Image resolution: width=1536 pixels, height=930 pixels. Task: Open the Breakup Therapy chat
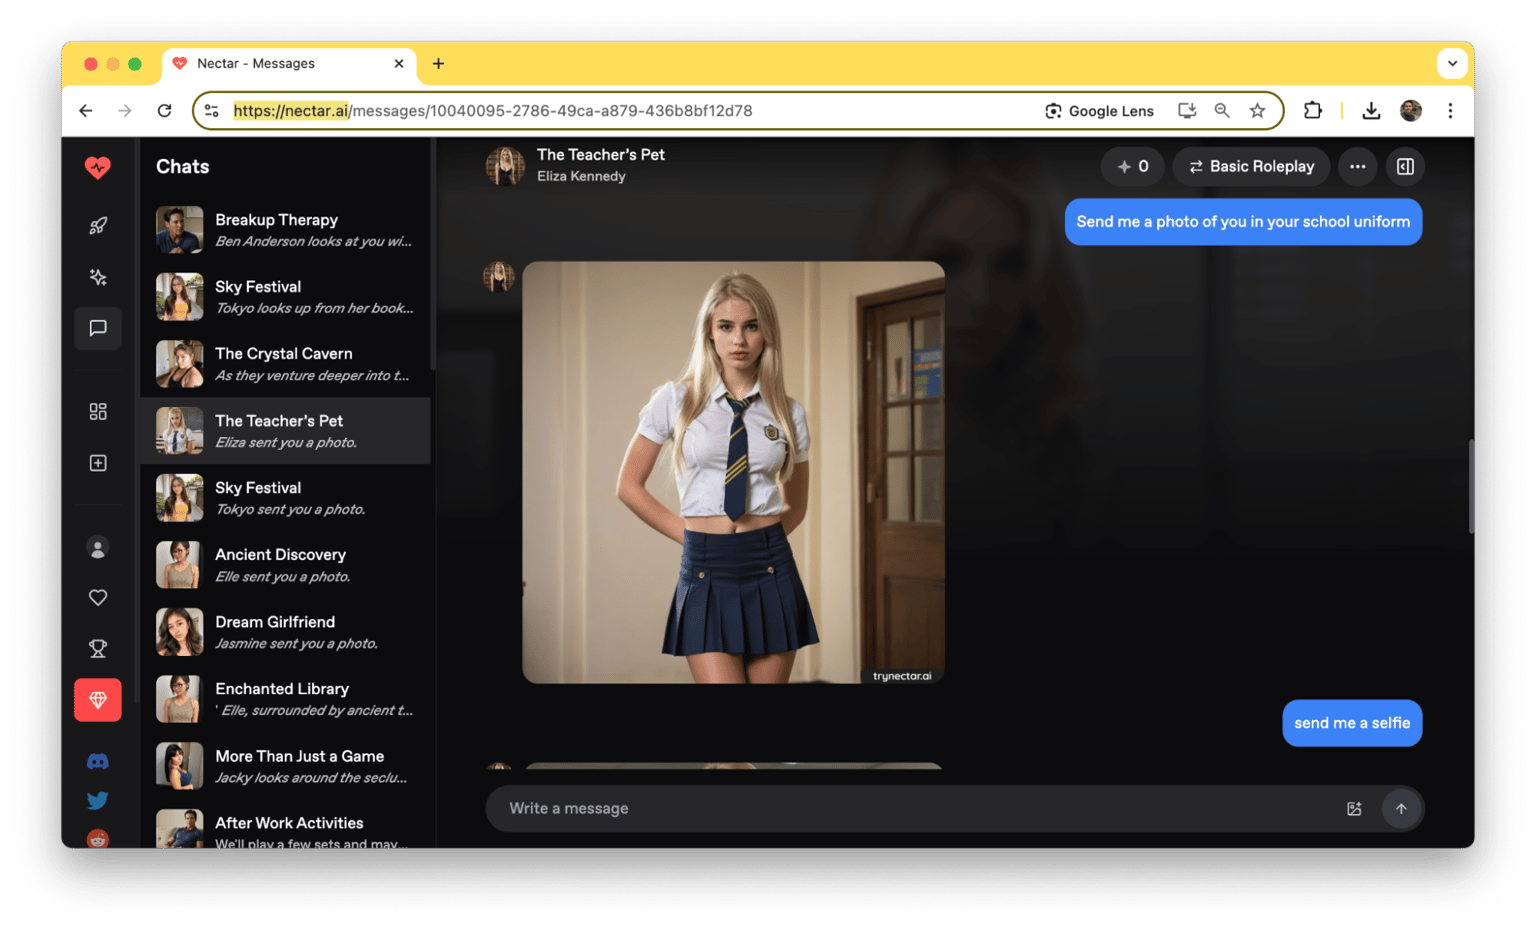(286, 230)
